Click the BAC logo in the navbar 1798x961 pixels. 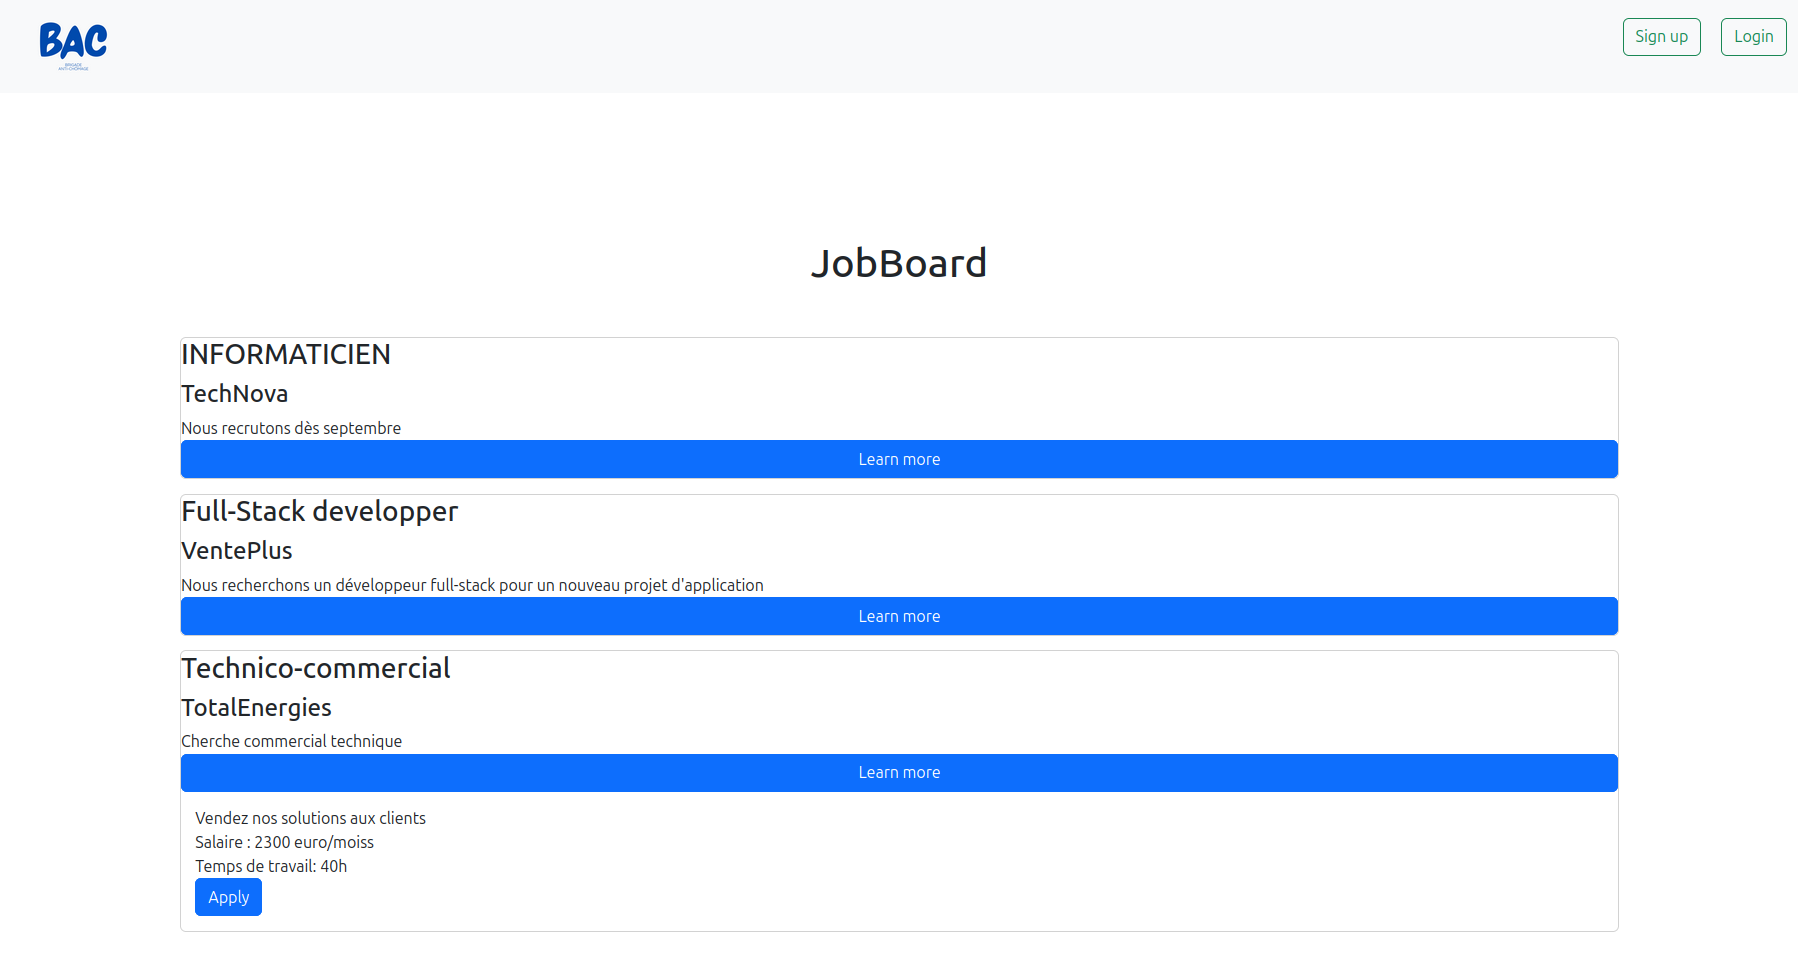tap(73, 45)
